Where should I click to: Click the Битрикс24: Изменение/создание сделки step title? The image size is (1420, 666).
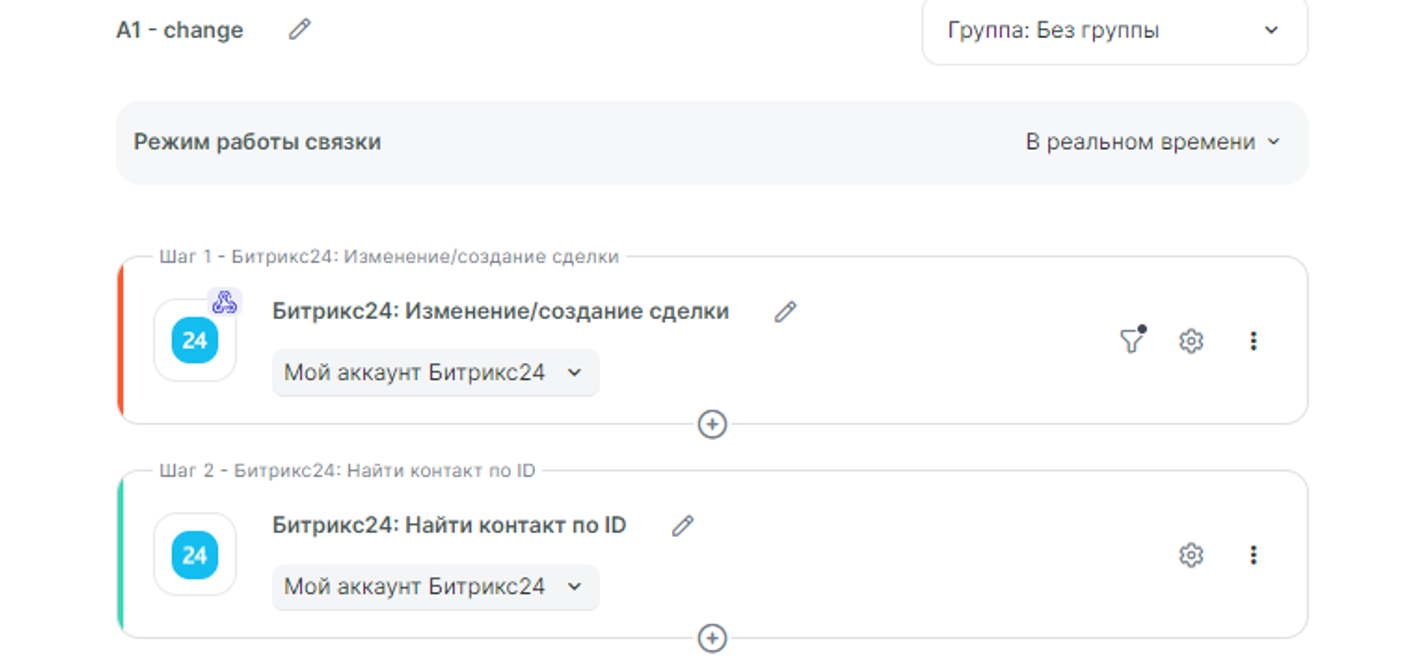[500, 312]
